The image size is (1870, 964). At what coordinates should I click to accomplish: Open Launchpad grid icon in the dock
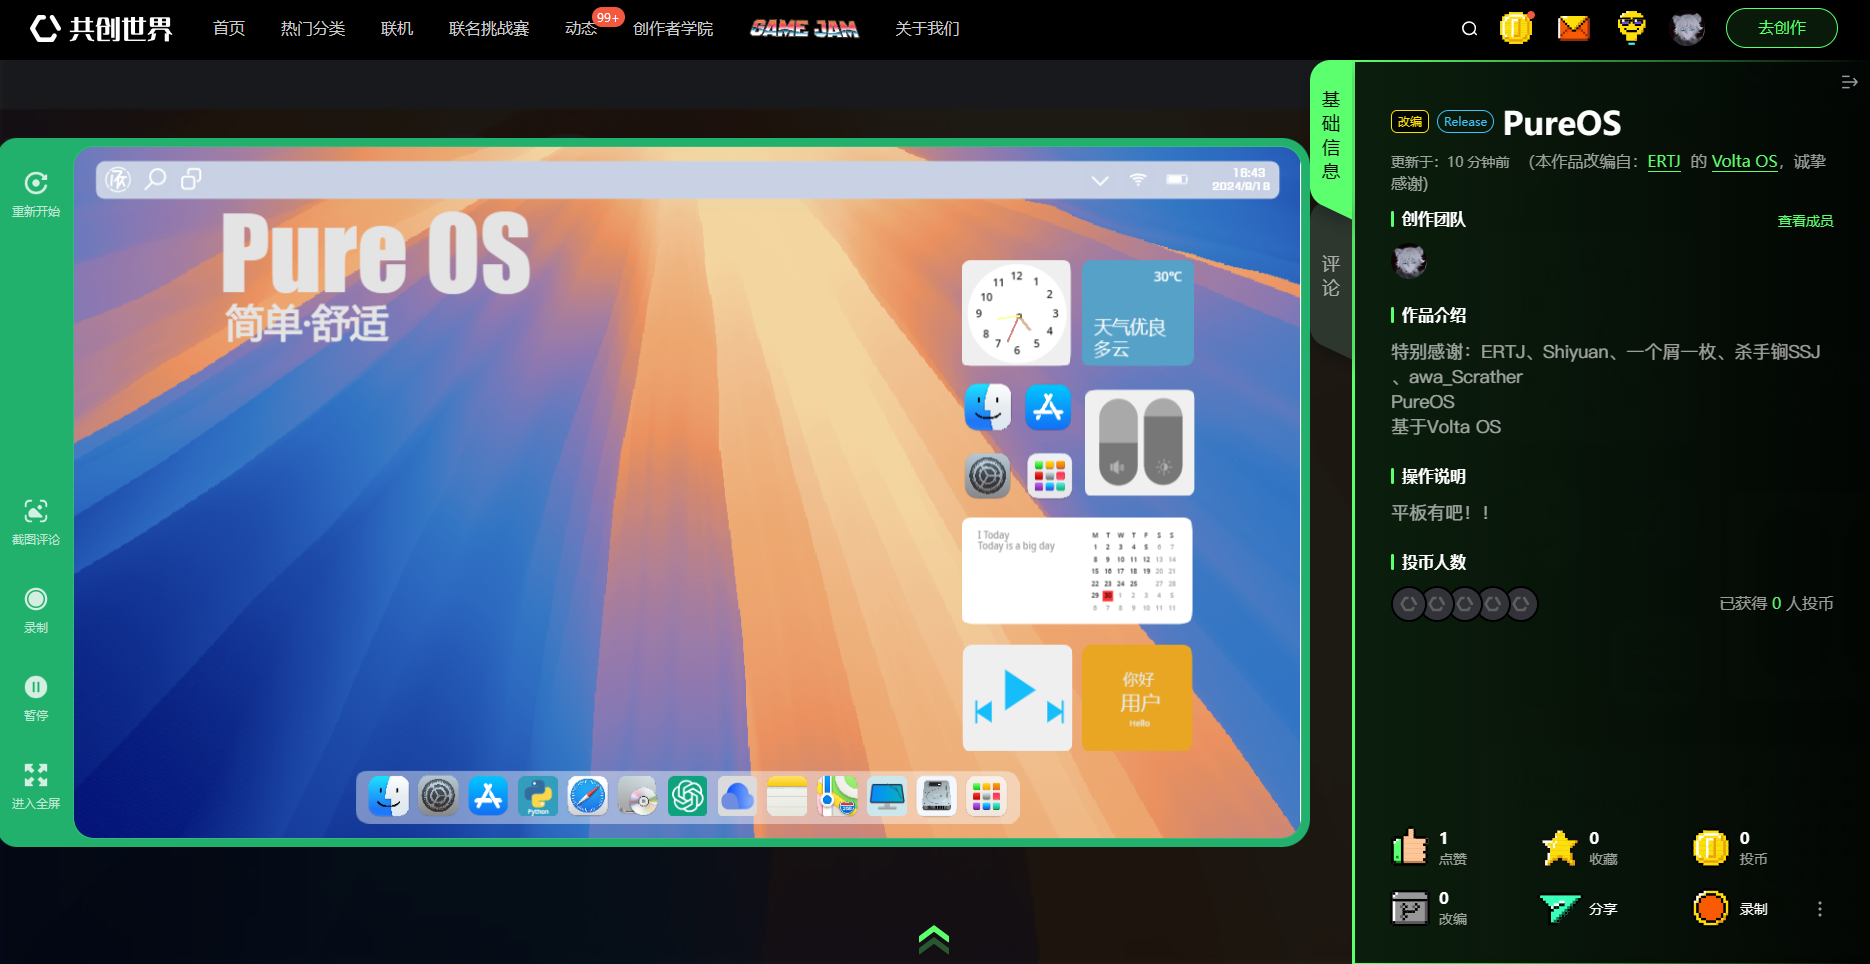pos(986,796)
